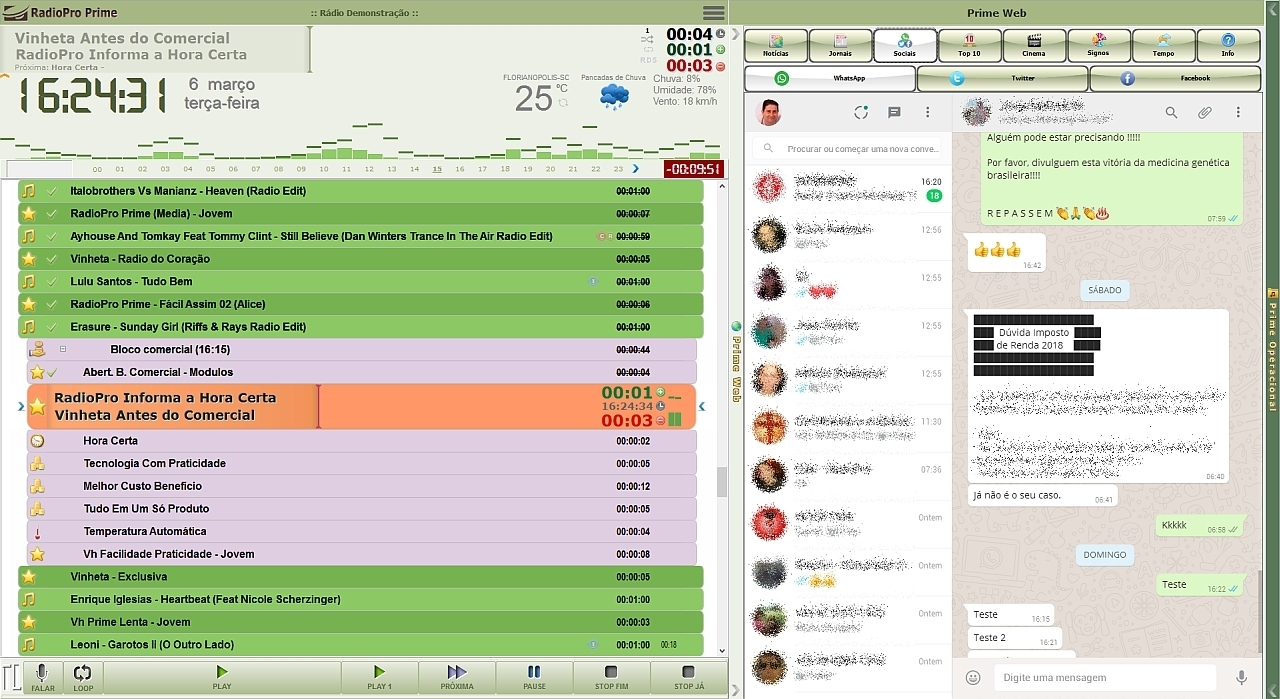Click the rain cloud weather icon
Screen dimensions: 1280x699
pyautogui.click(x=614, y=97)
